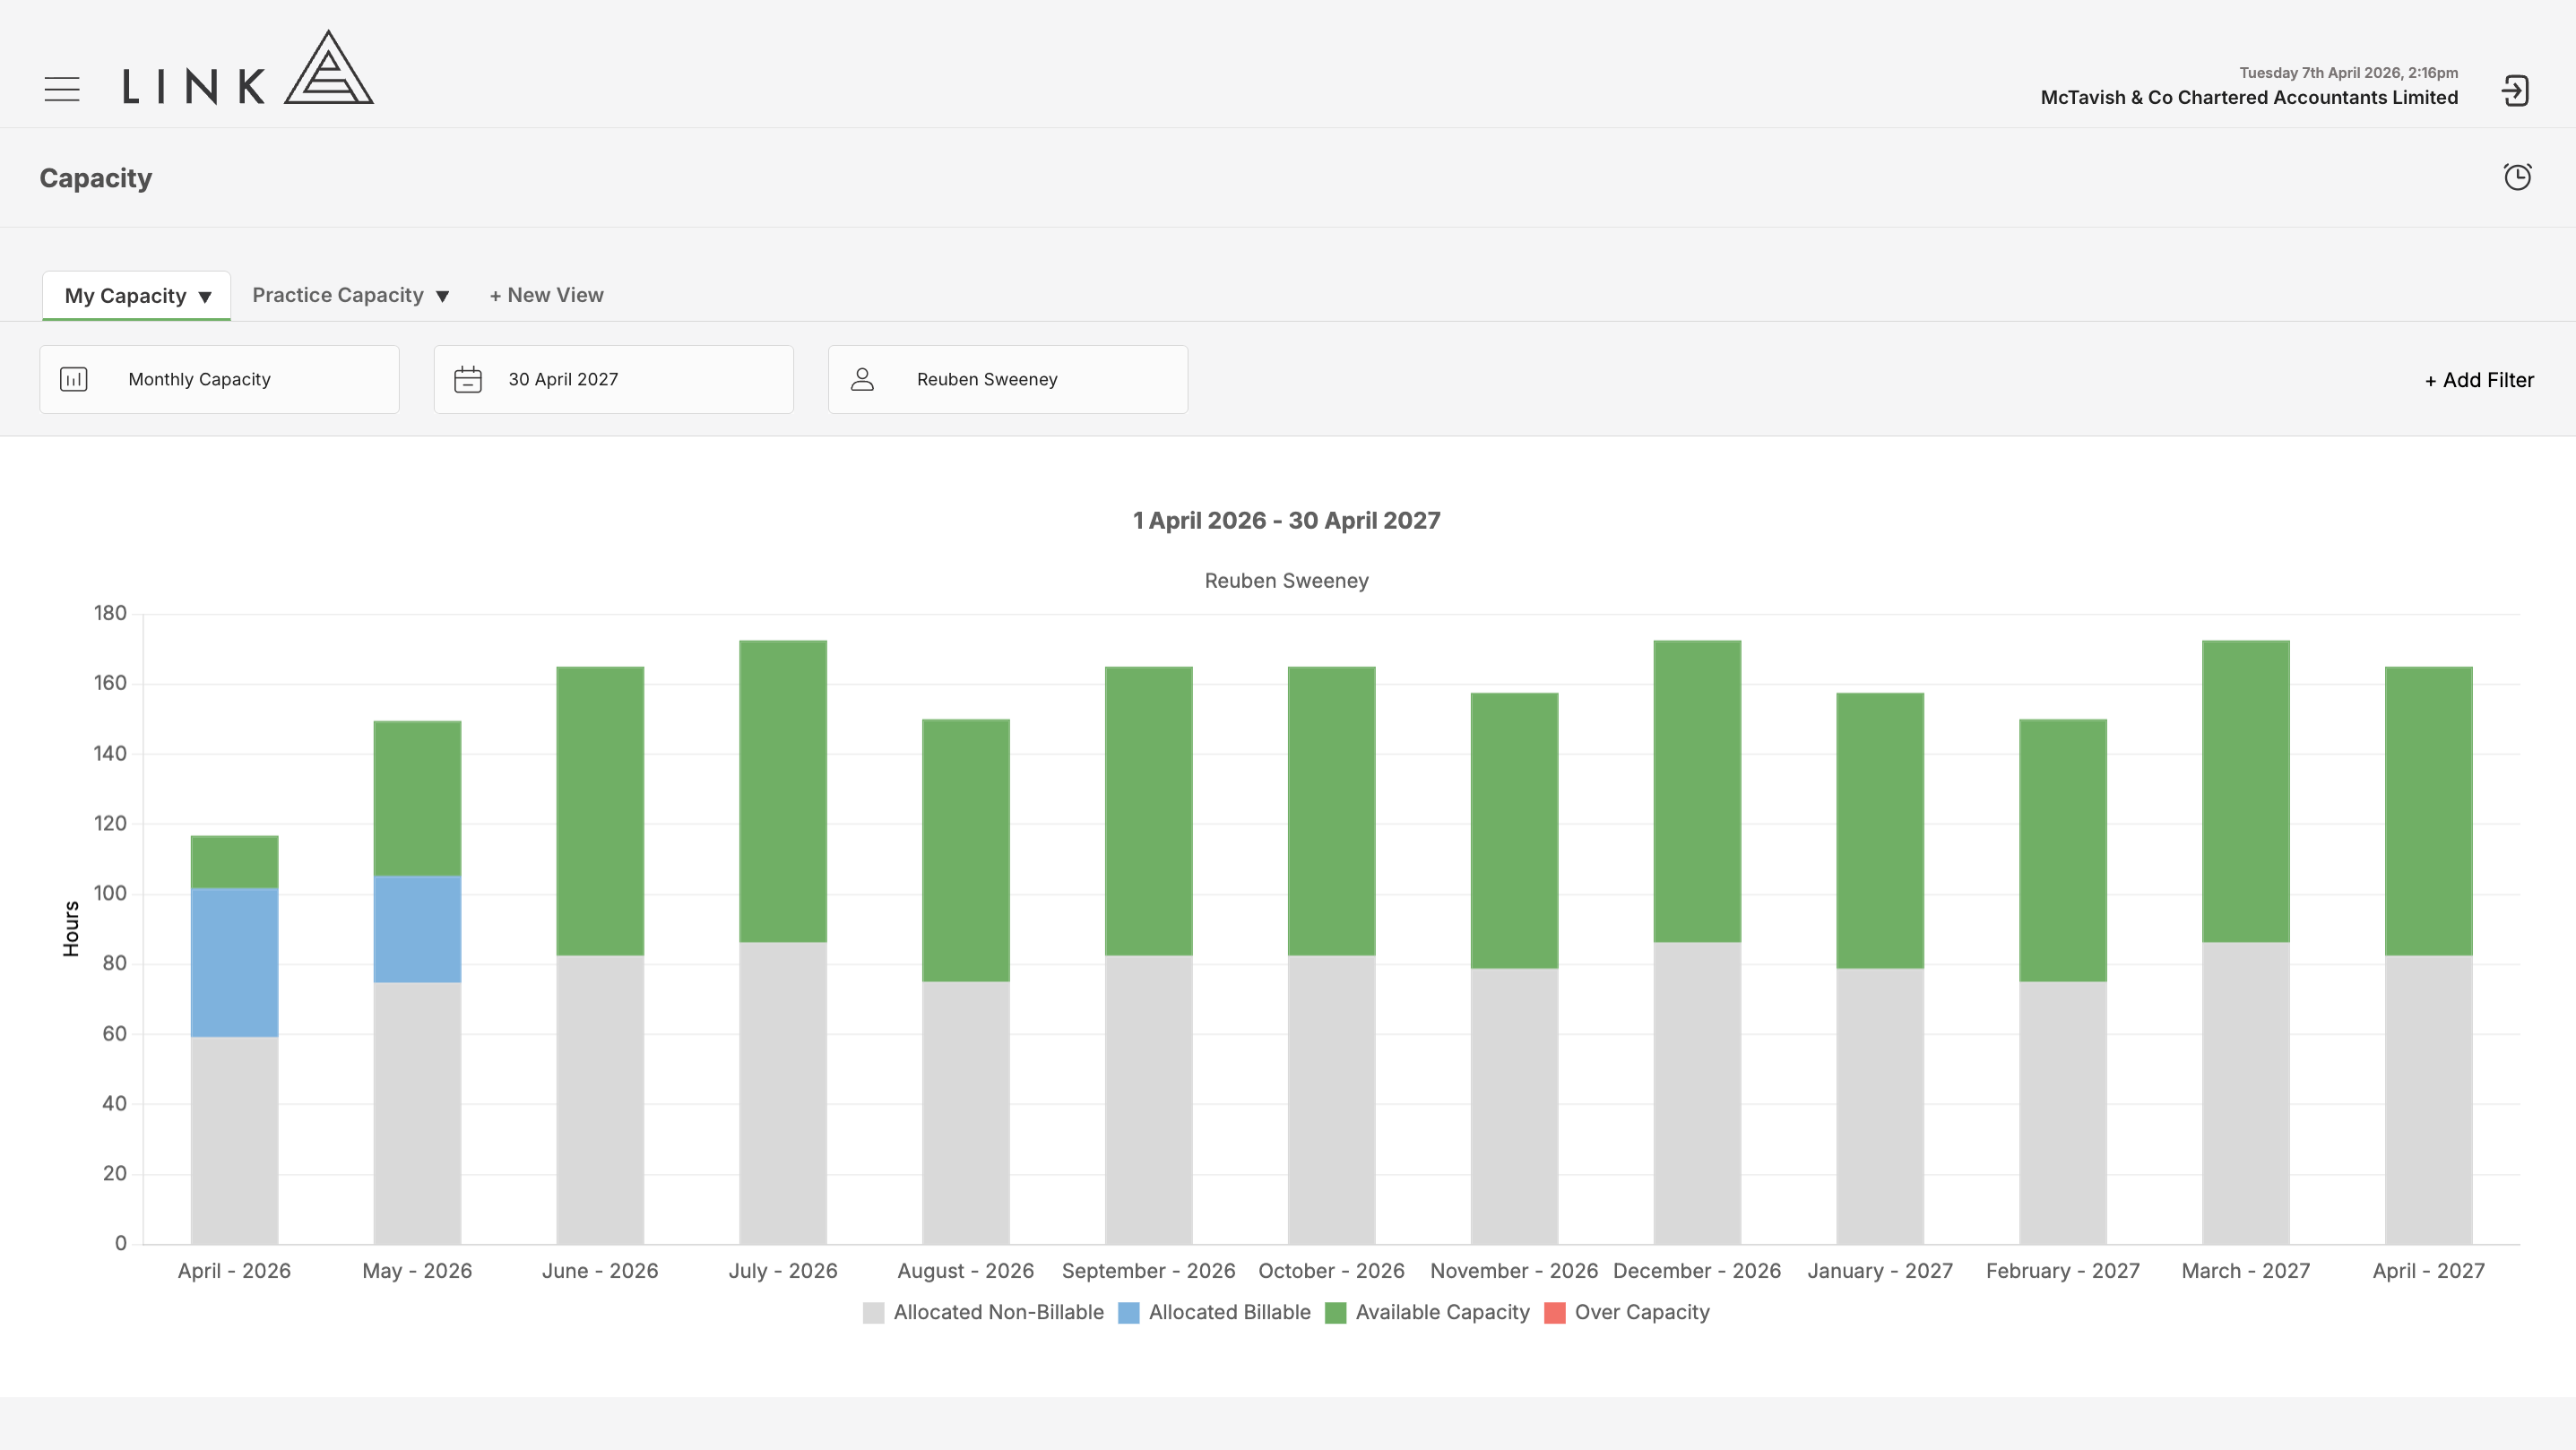Click the LINK triangle logo
This screenshot has height=1450, width=2576.
pos(328,67)
